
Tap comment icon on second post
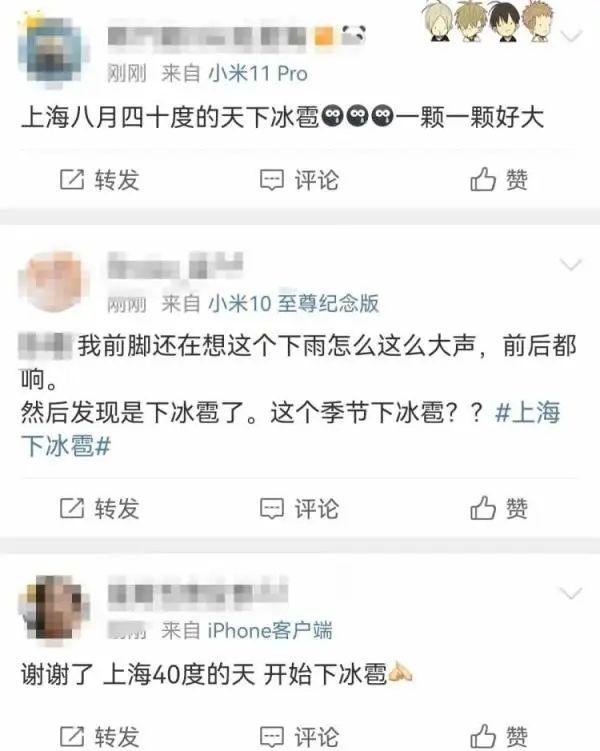(x=272, y=509)
